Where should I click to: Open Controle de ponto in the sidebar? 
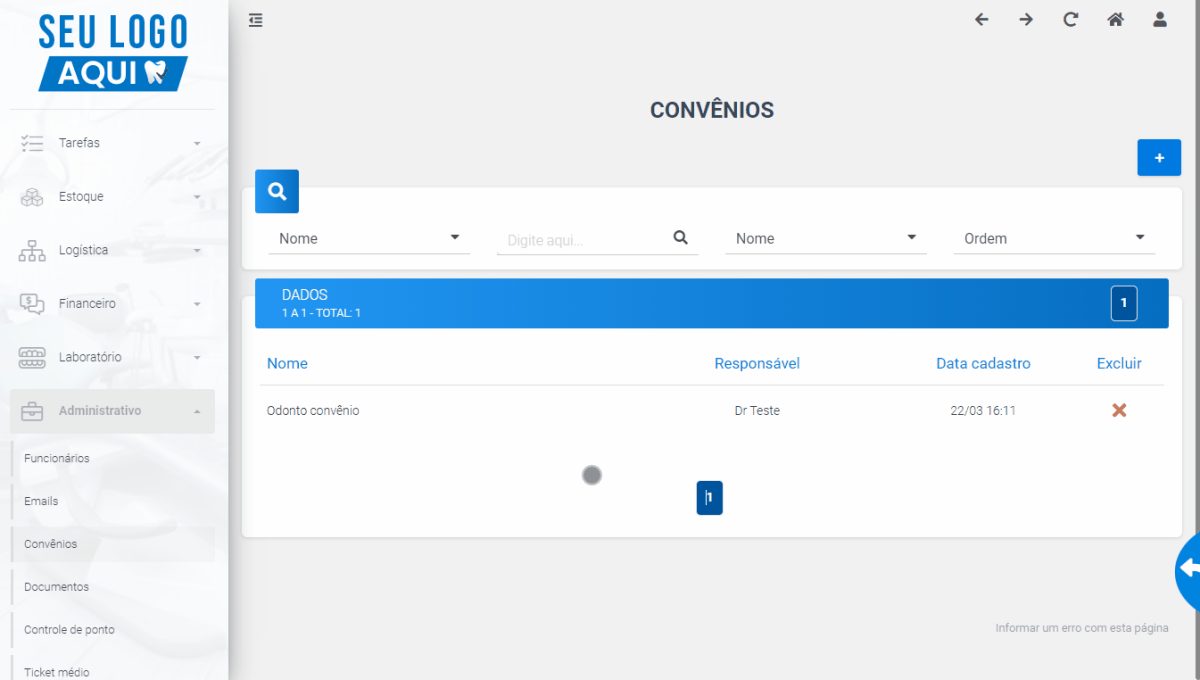(69, 630)
